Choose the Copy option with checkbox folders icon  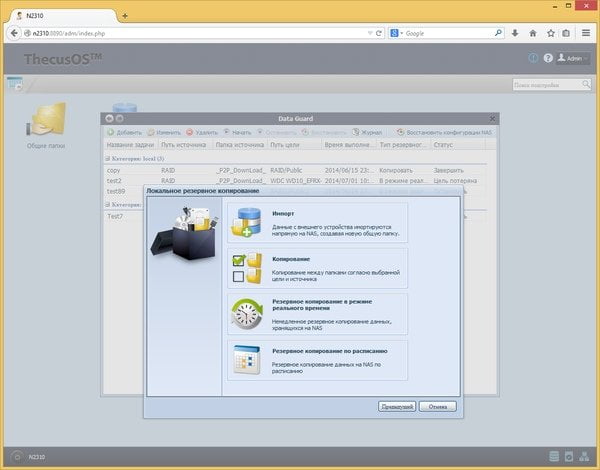click(247, 268)
